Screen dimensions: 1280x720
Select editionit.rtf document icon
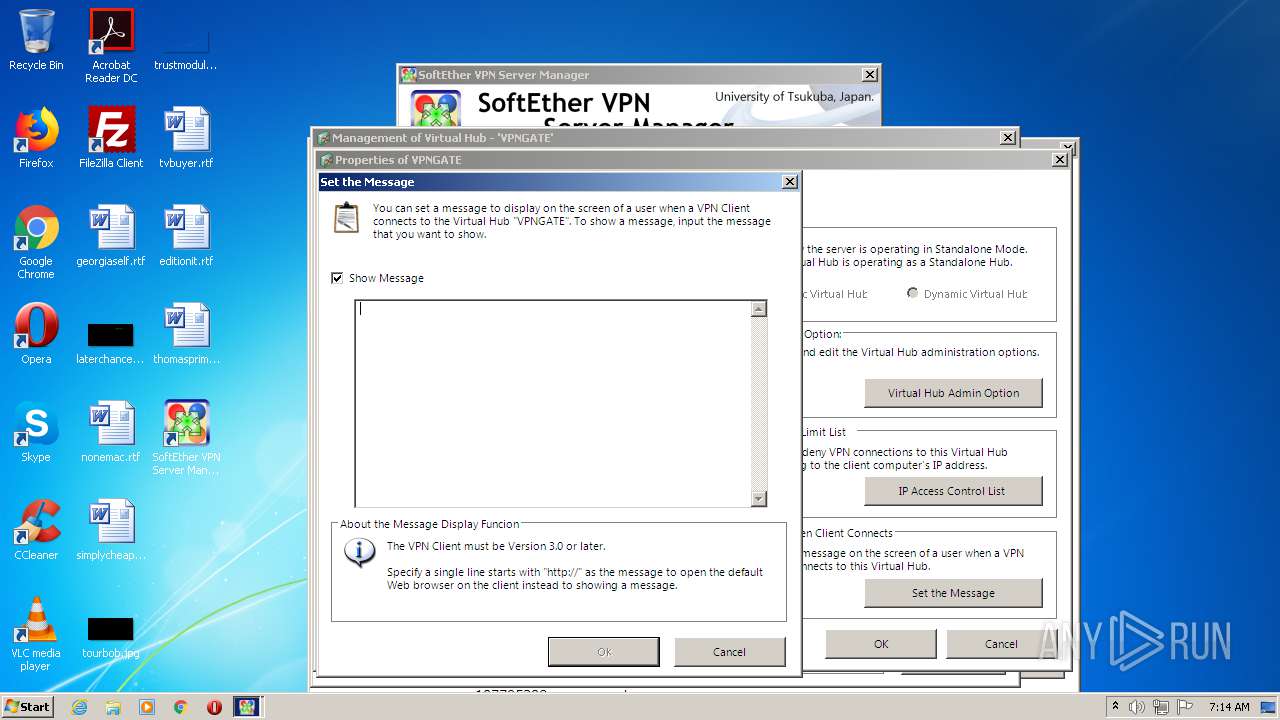186,236
